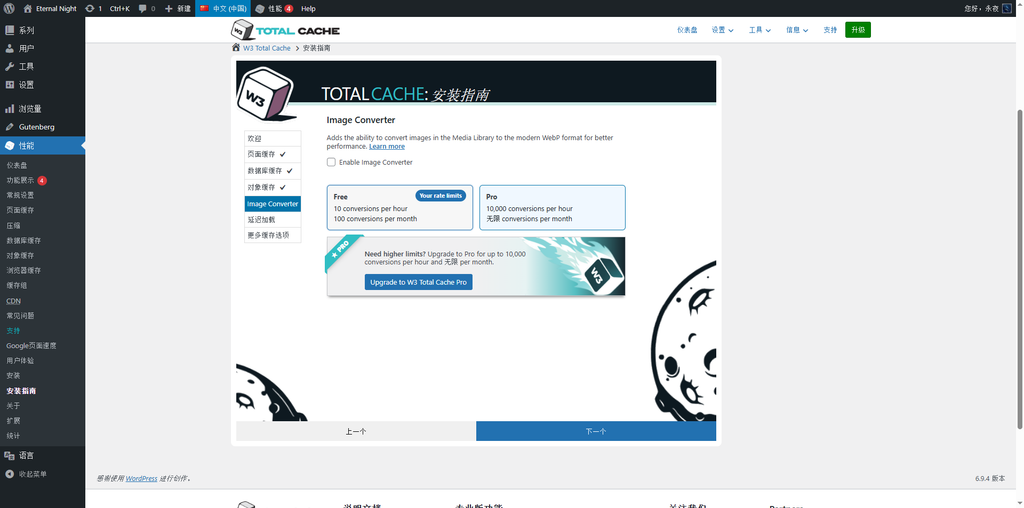Select the 数据库缓存 step in the guide

click(x=273, y=170)
